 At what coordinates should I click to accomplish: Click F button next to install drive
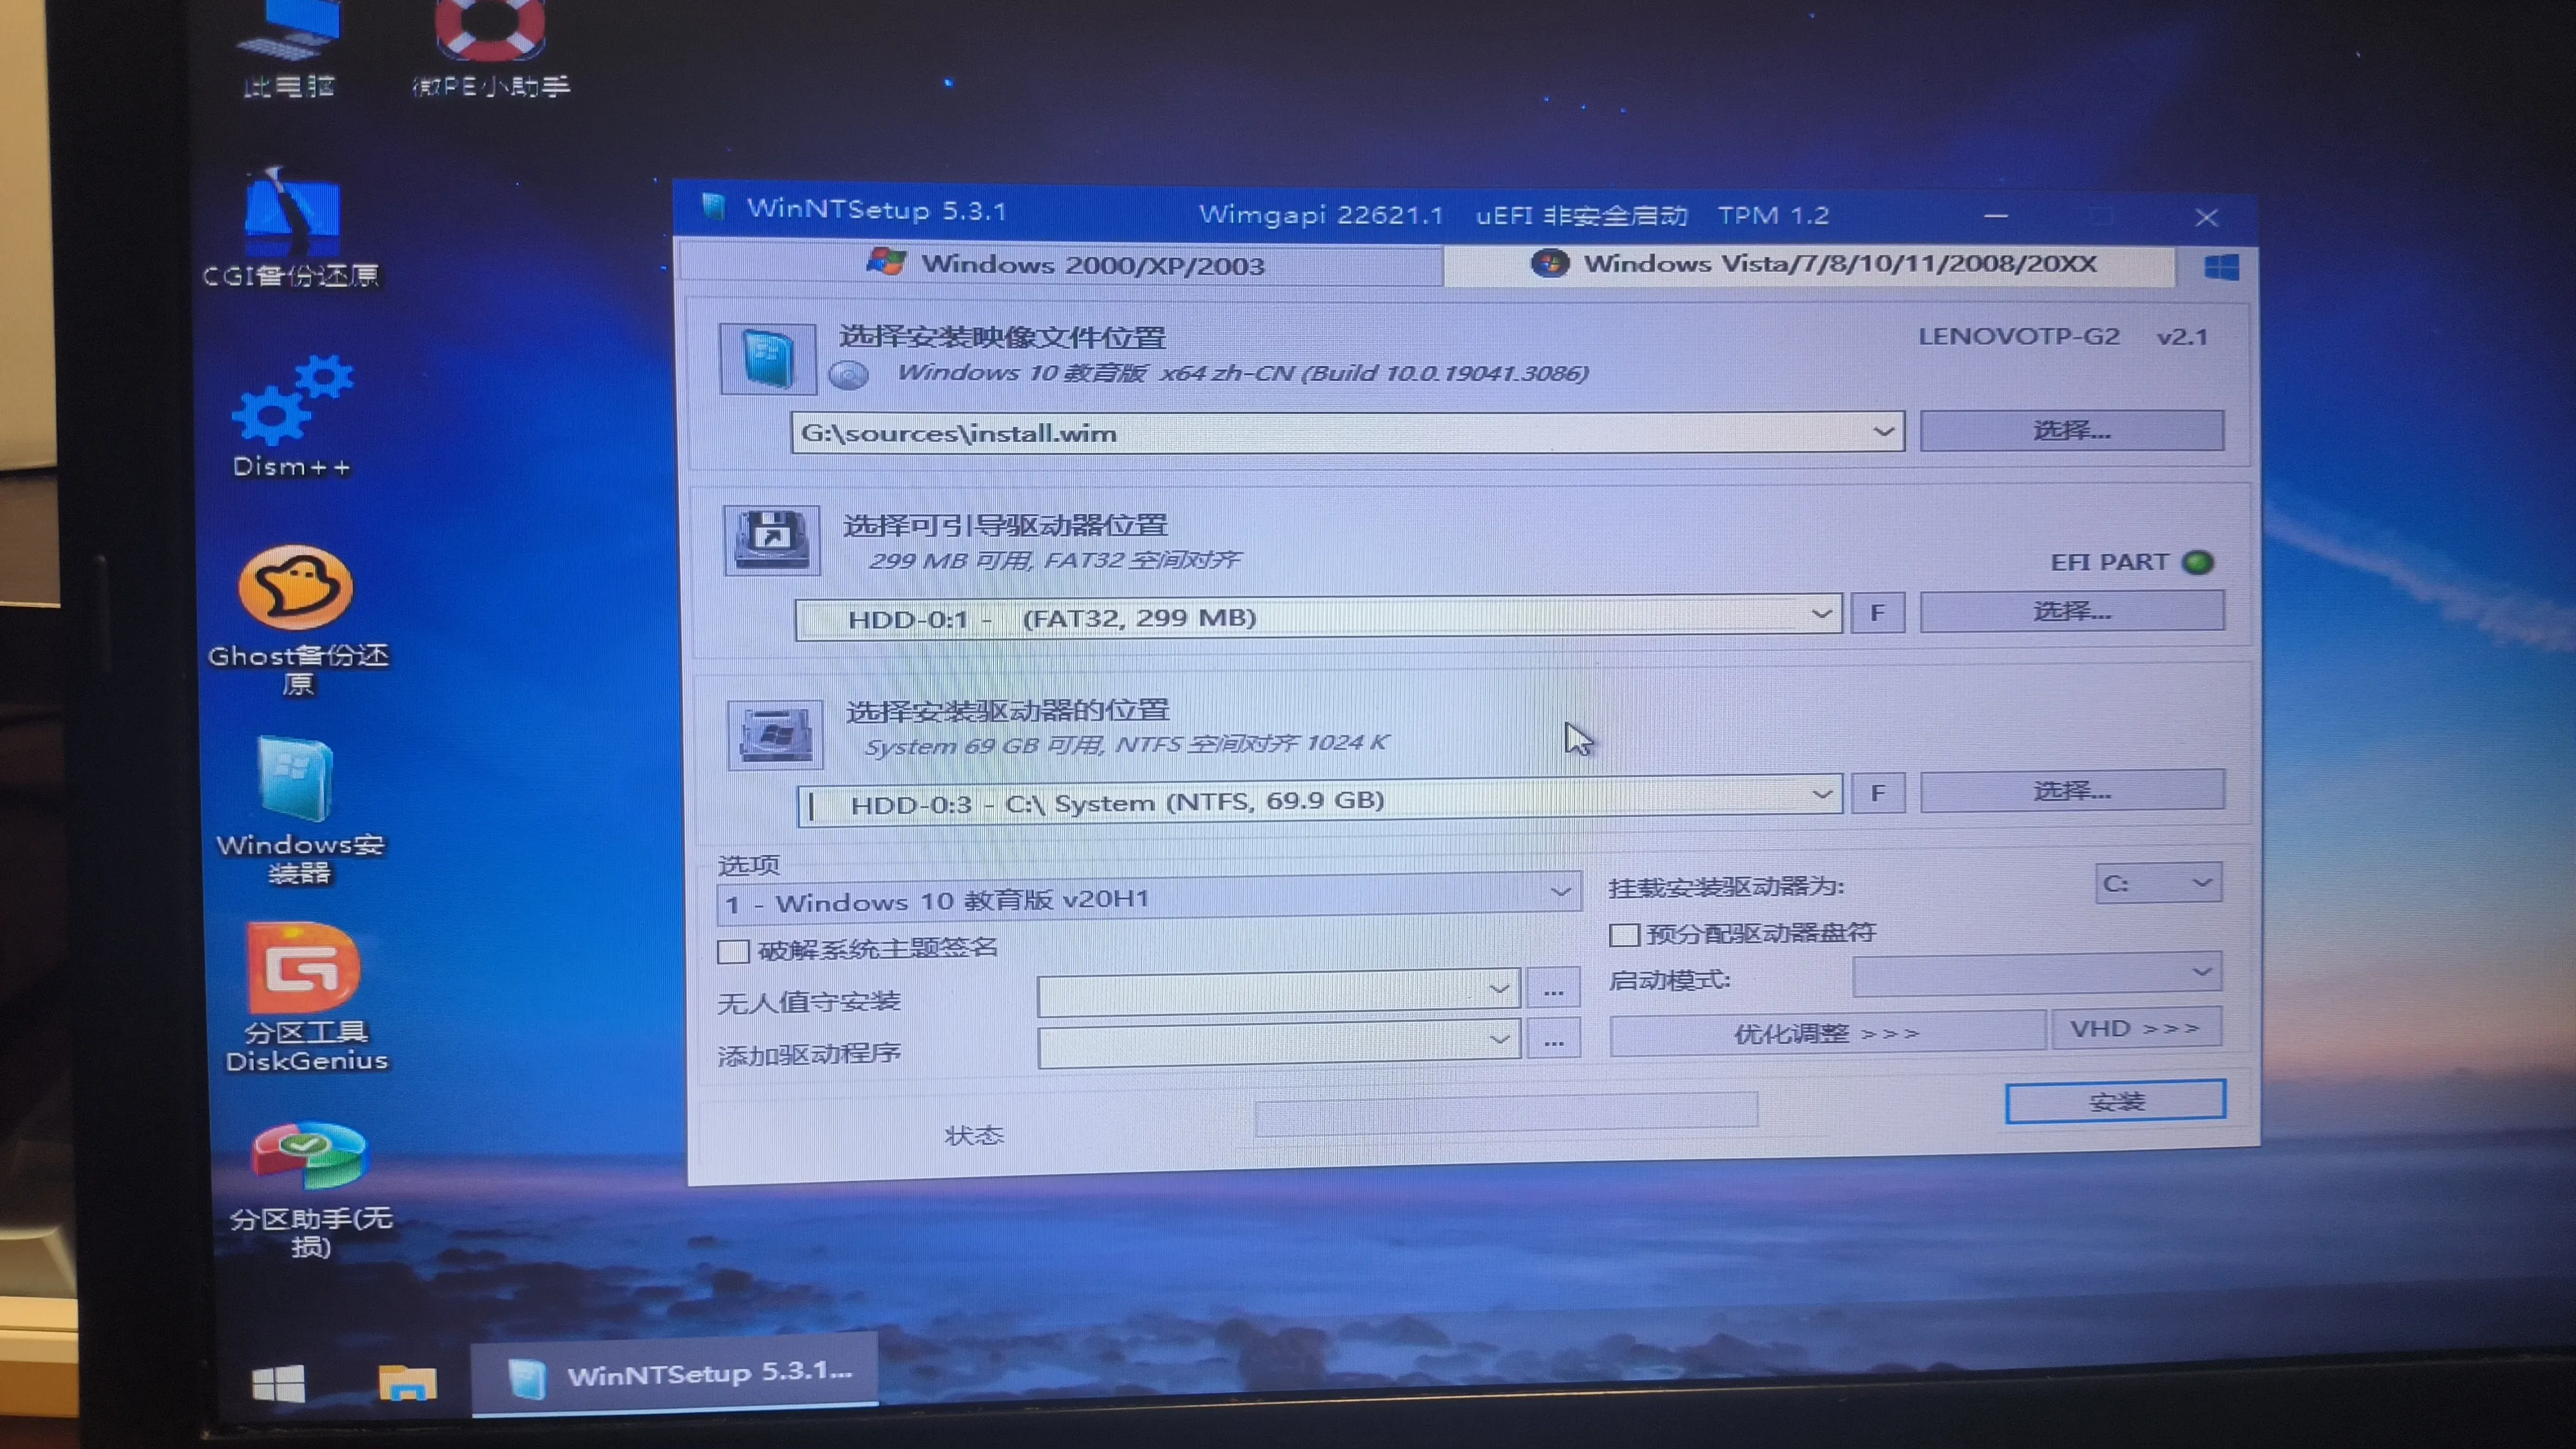[1877, 793]
